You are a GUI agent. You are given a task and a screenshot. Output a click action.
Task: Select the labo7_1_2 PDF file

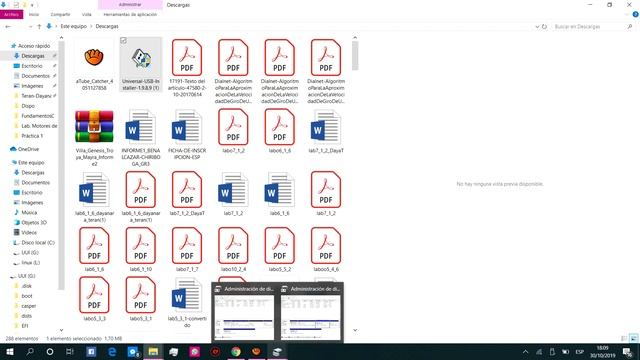click(233, 131)
